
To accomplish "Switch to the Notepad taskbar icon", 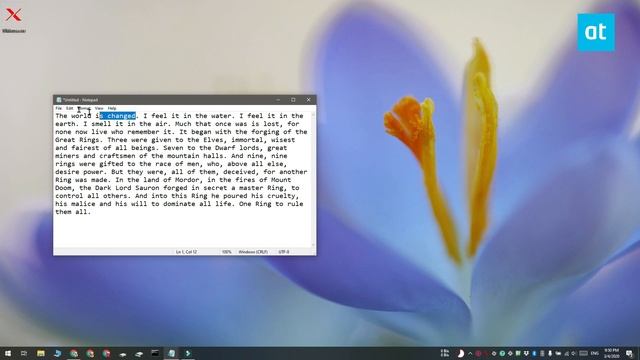I will click(171, 353).
